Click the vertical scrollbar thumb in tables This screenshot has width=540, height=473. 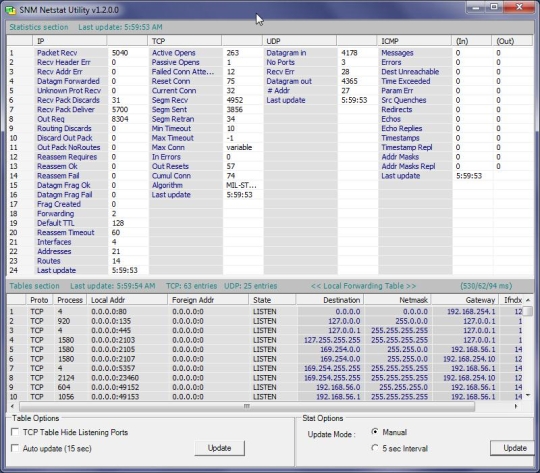pos(528,311)
